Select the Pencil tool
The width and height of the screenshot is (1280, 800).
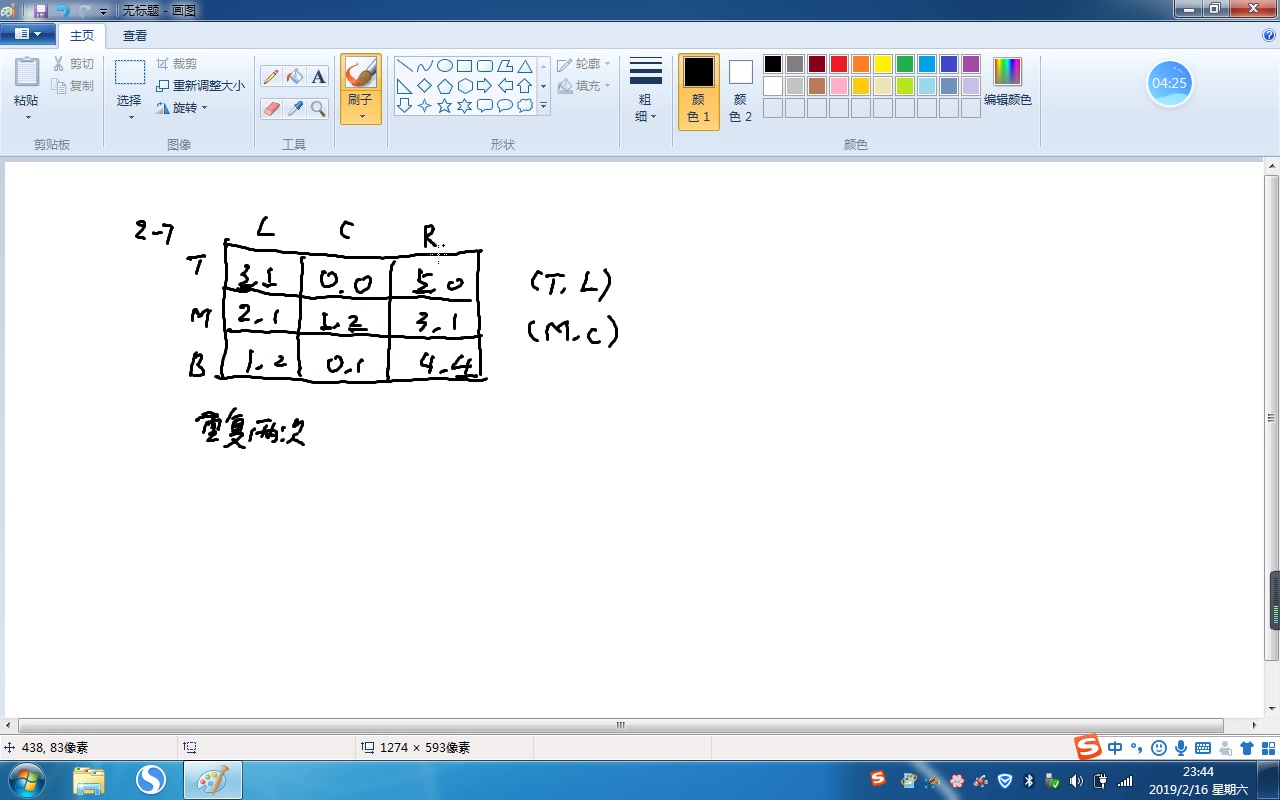(x=271, y=77)
